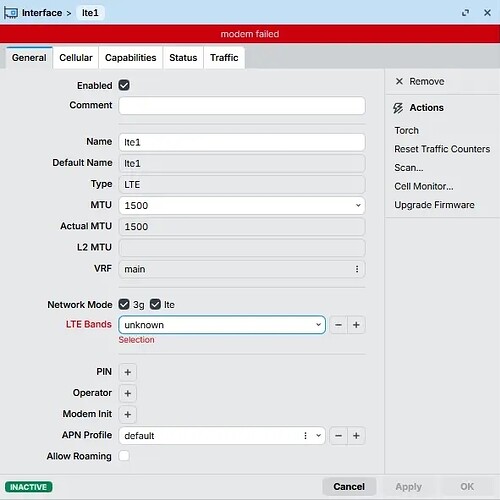This screenshot has width=500, height=500.
Task: Open the LTE Bands unknown dropdown
Action: 222,325
